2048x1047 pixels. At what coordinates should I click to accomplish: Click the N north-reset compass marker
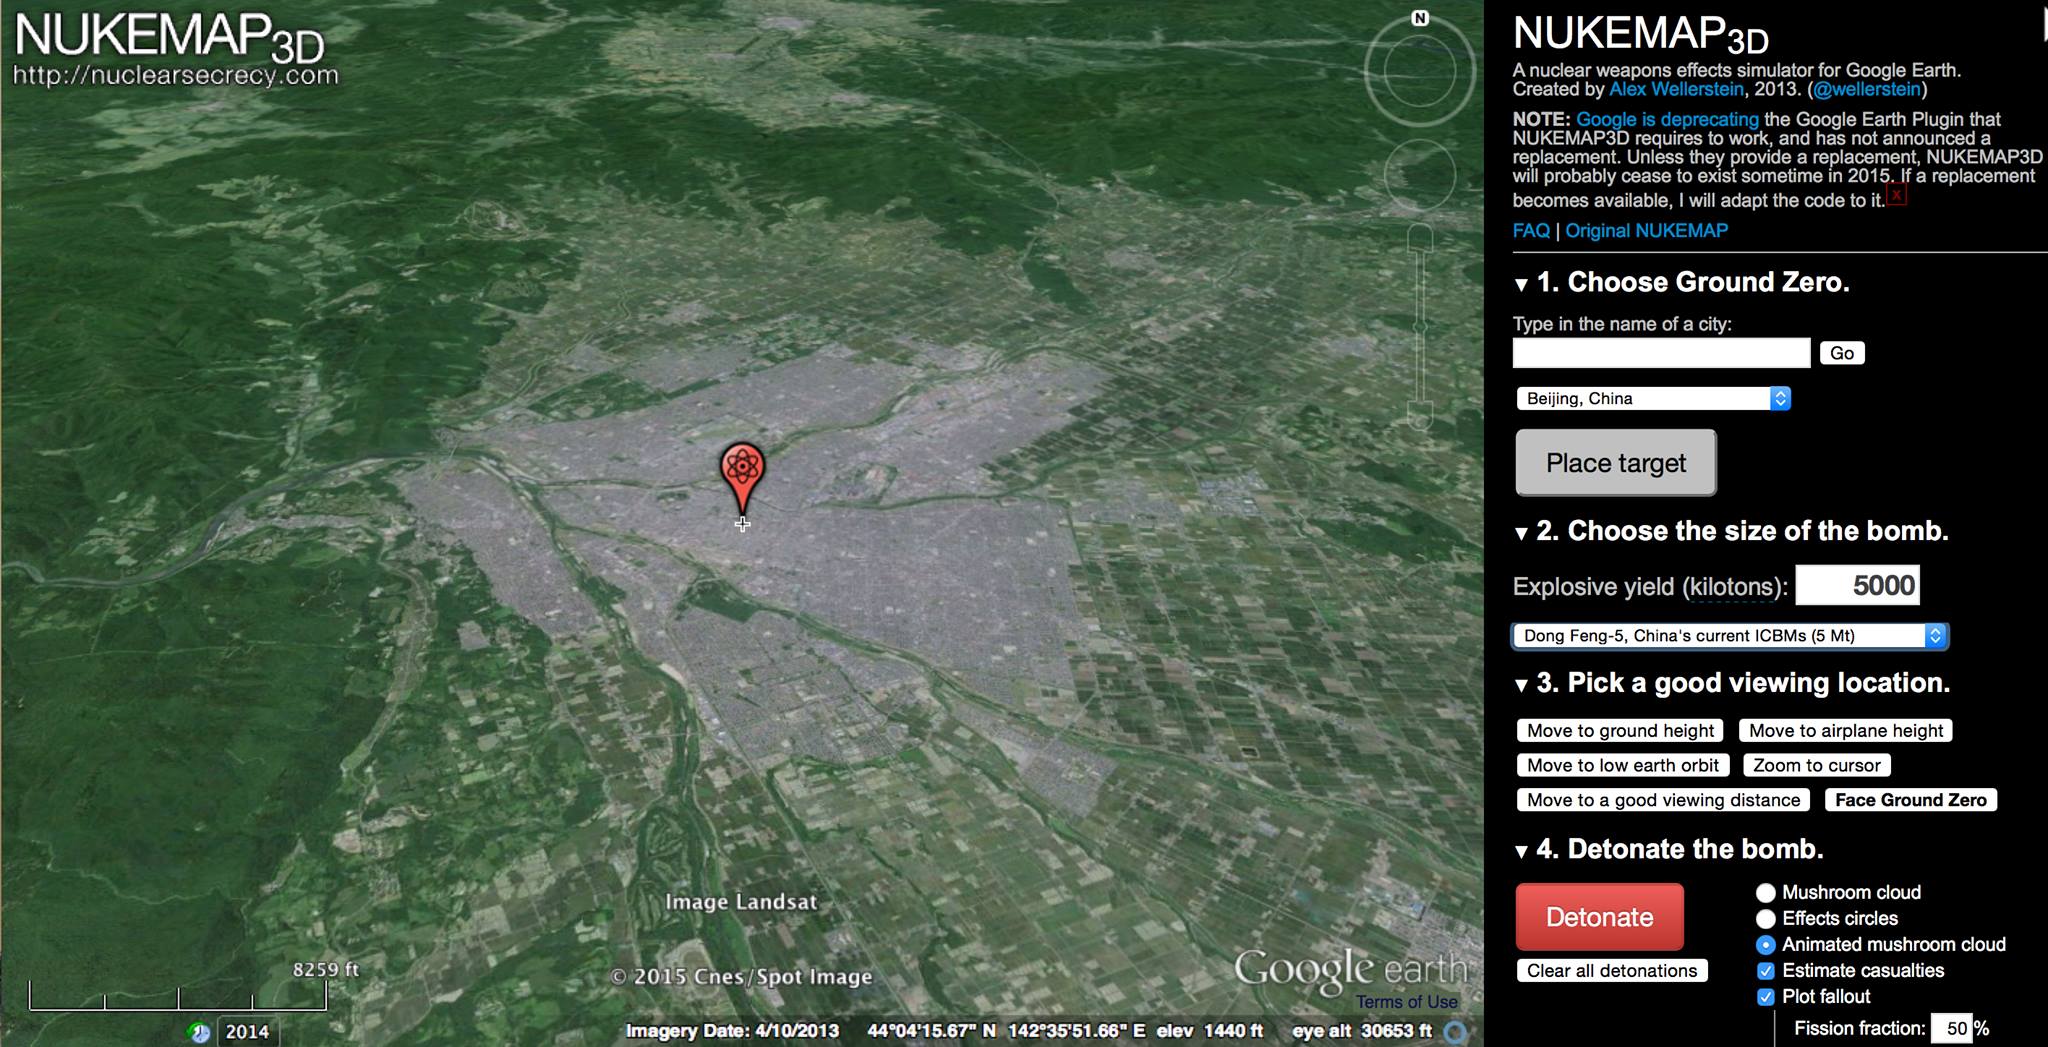[x=1420, y=18]
